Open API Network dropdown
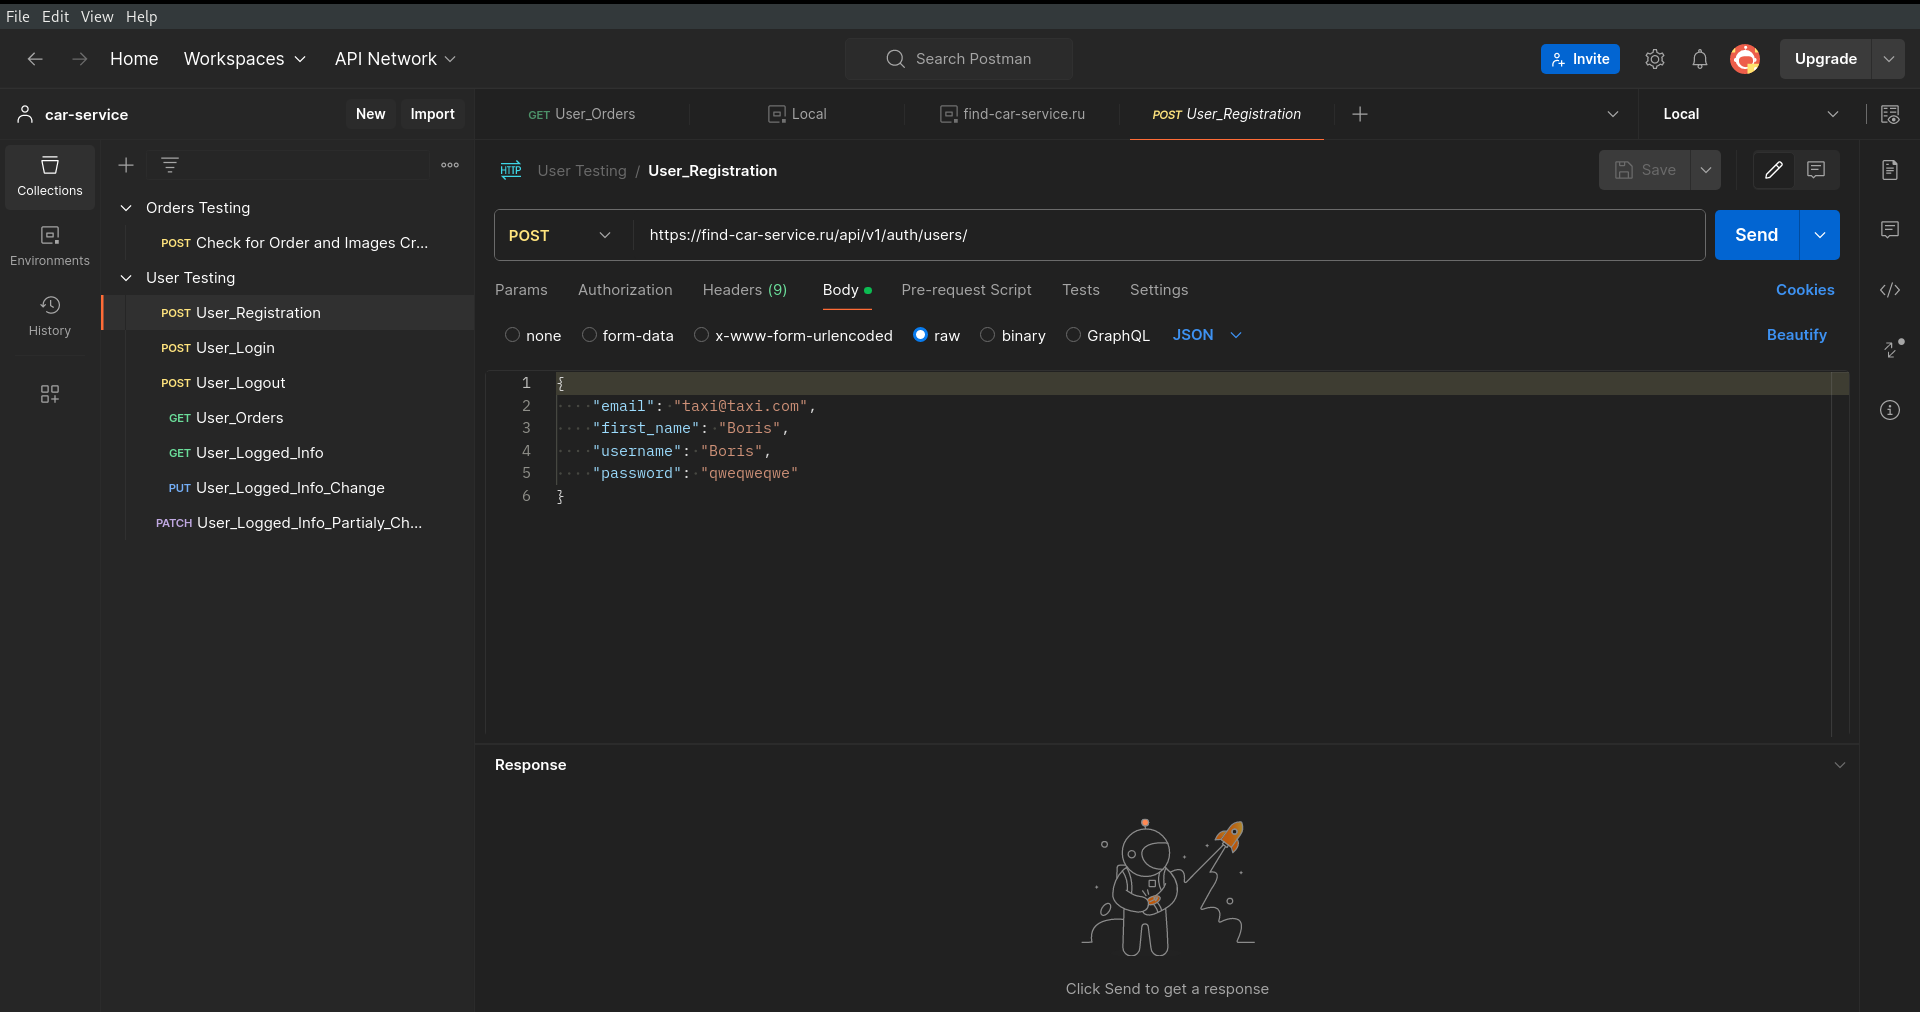 (395, 59)
